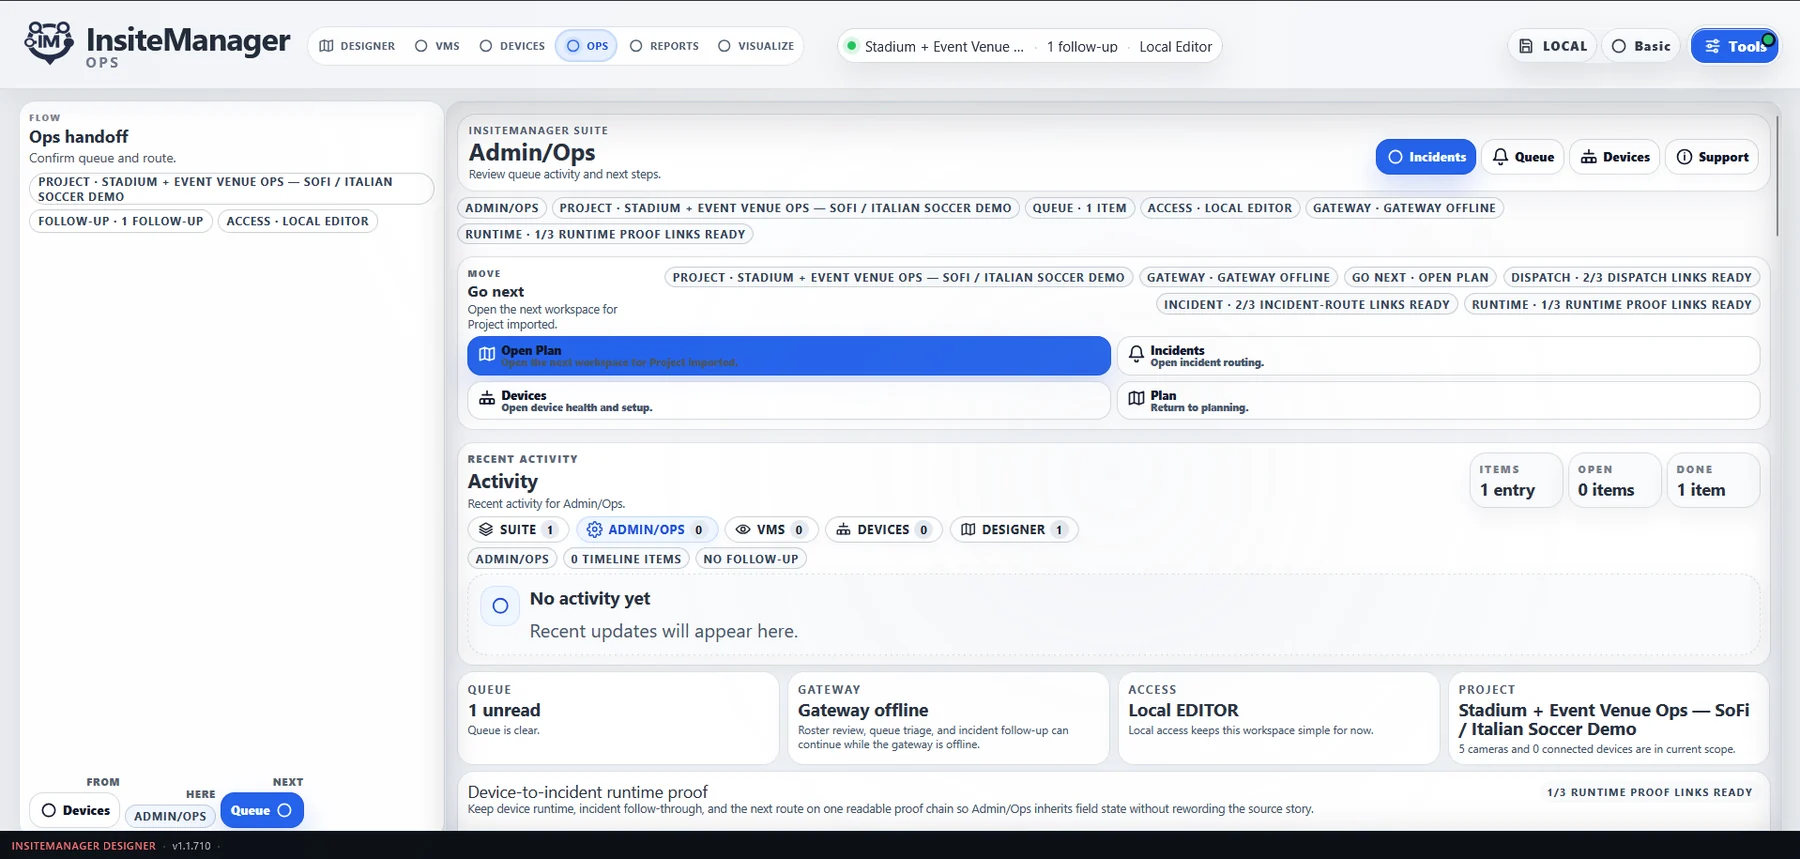Screen dimensions: 1800x859
Task: Click the 1 follow-up status label
Action: (x=1082, y=46)
